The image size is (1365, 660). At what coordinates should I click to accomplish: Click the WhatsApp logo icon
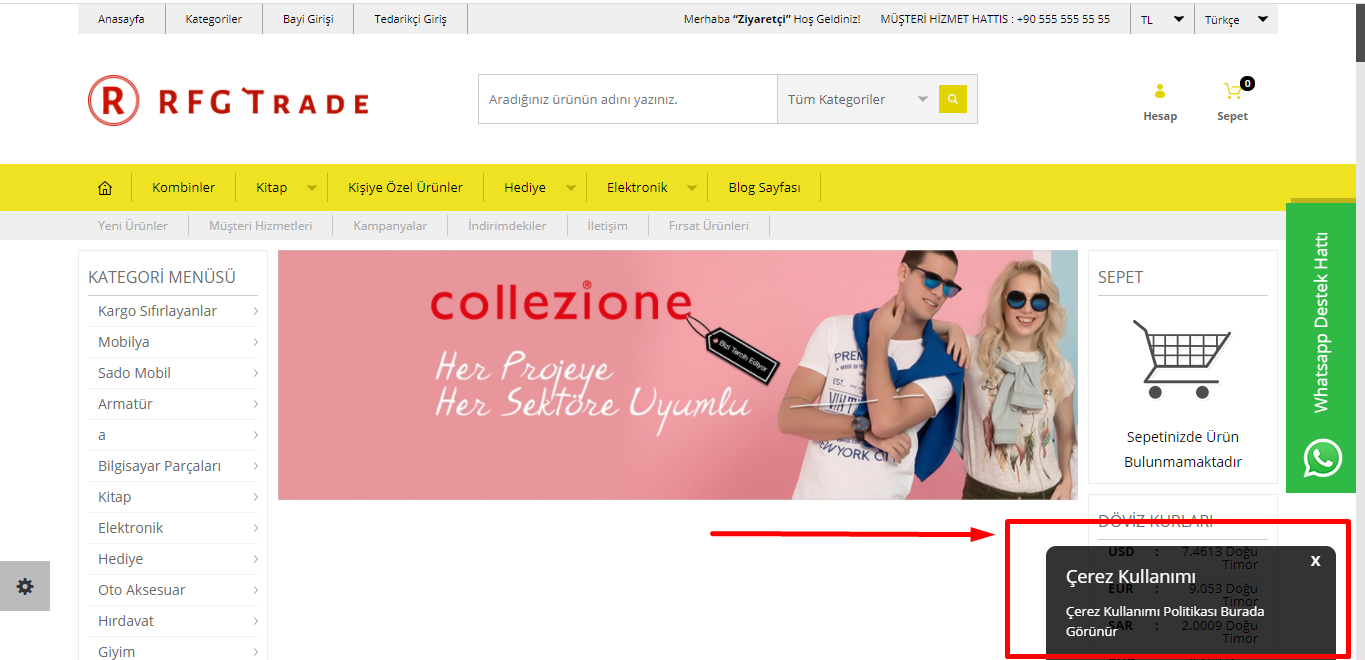(1323, 458)
